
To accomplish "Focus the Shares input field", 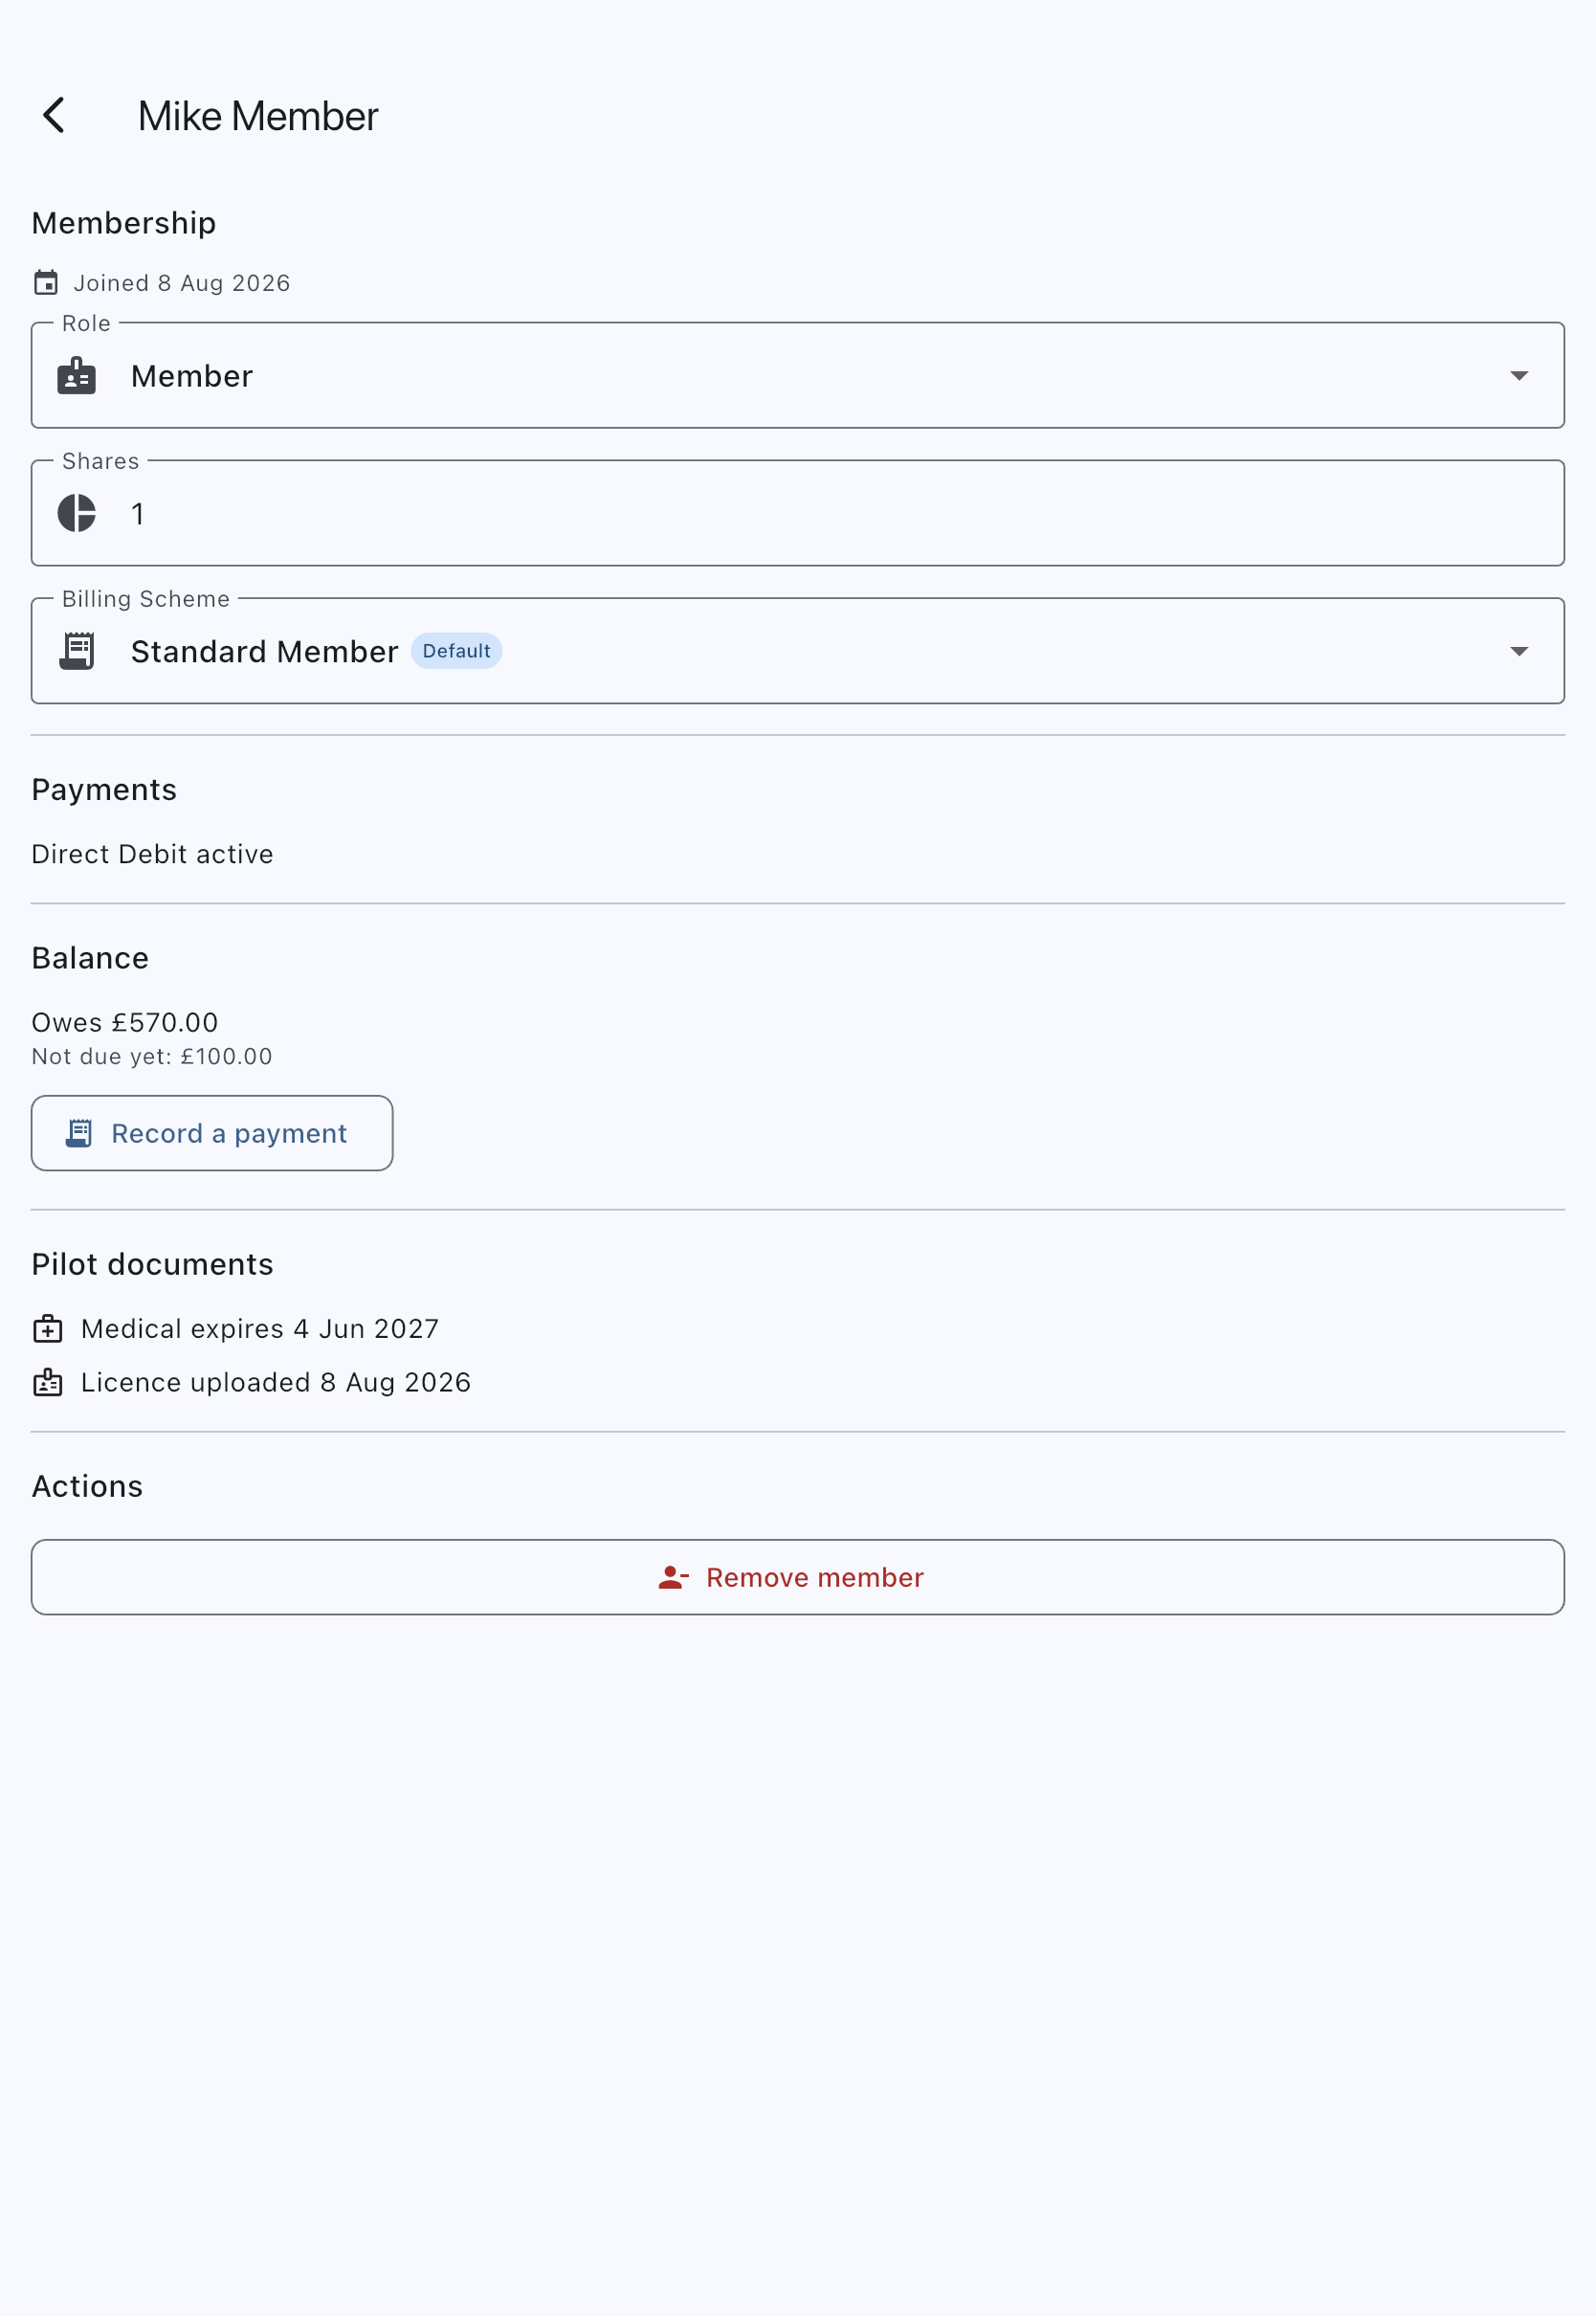I will (x=798, y=513).
